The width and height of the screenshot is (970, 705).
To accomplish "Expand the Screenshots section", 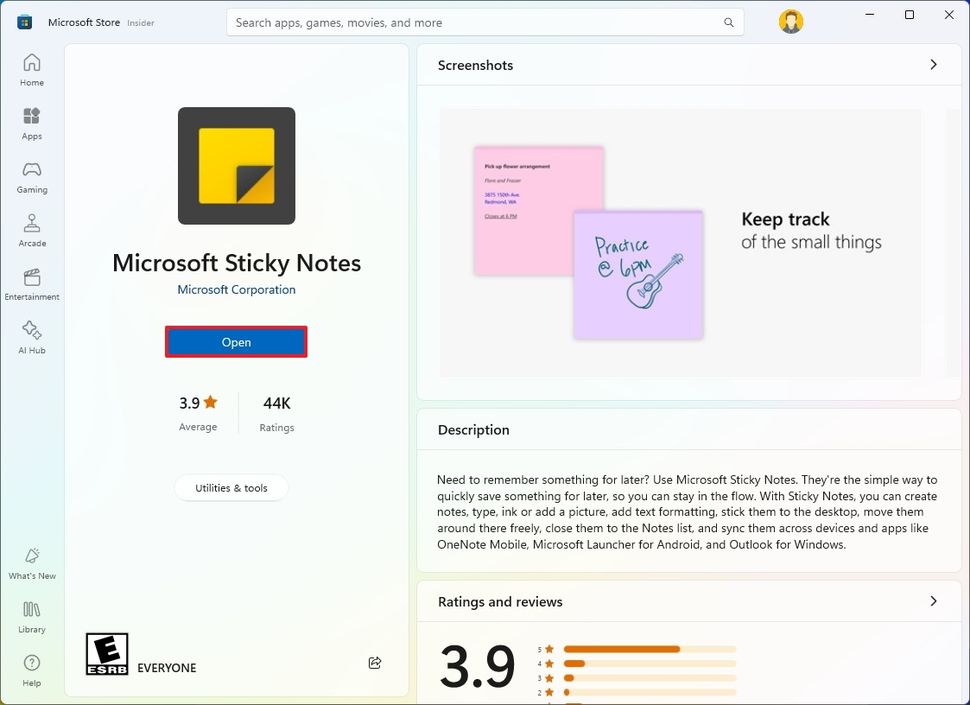I will pyautogui.click(x=933, y=64).
